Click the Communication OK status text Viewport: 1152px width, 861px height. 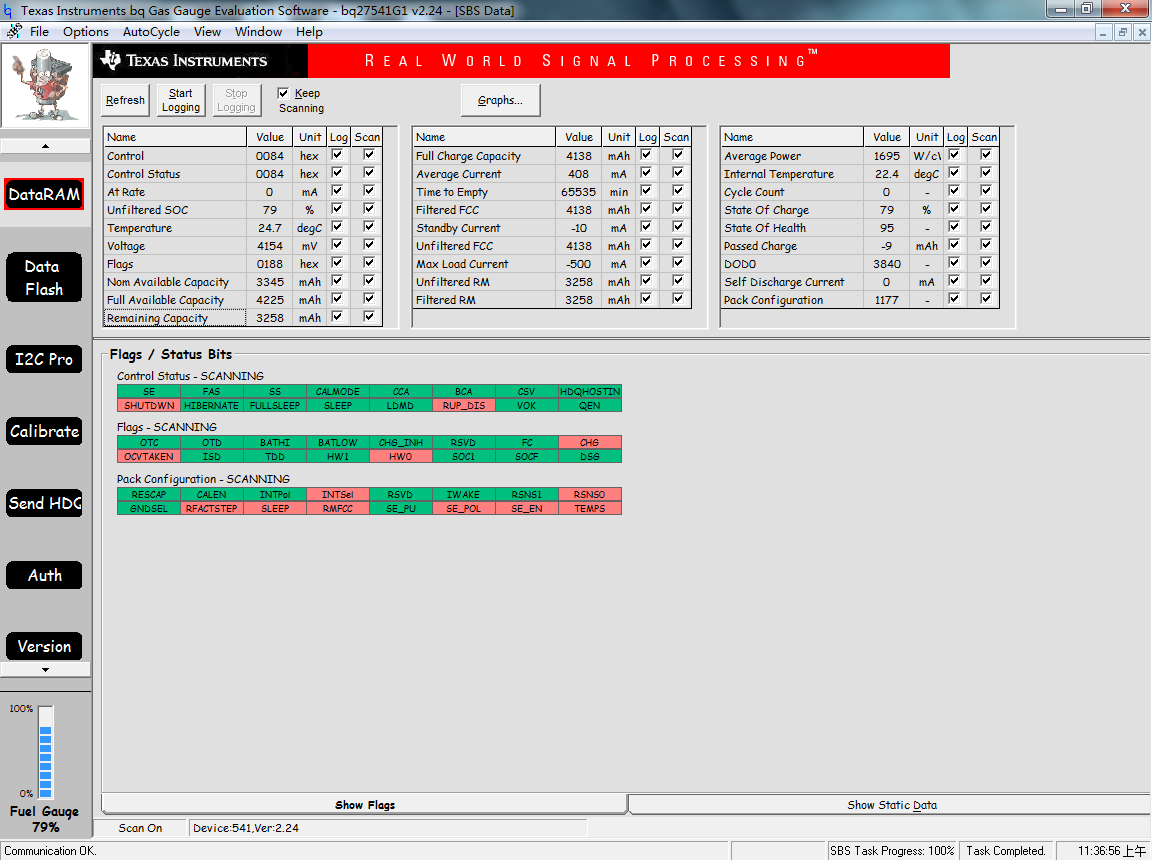(50, 851)
